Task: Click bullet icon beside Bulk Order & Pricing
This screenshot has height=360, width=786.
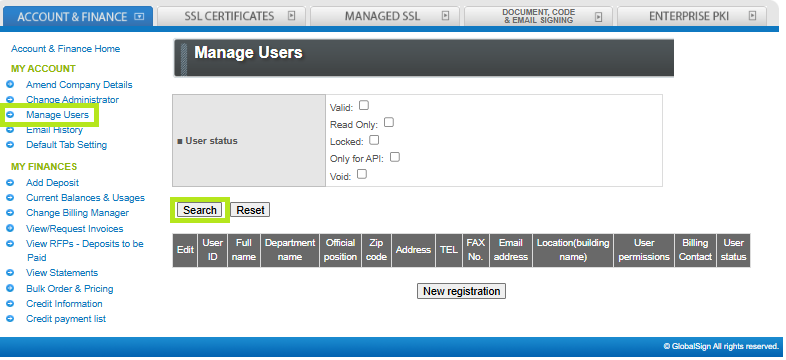Action: click(x=10, y=288)
